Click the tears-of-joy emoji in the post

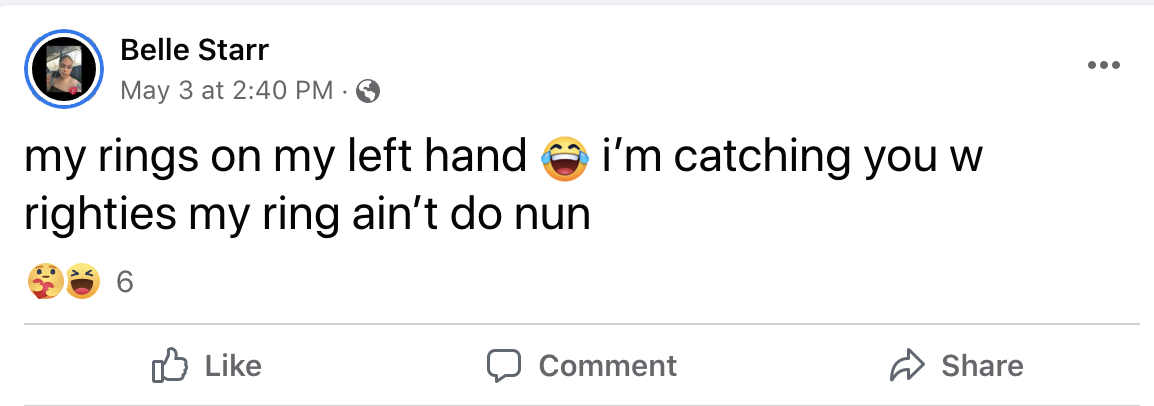[x=563, y=160]
